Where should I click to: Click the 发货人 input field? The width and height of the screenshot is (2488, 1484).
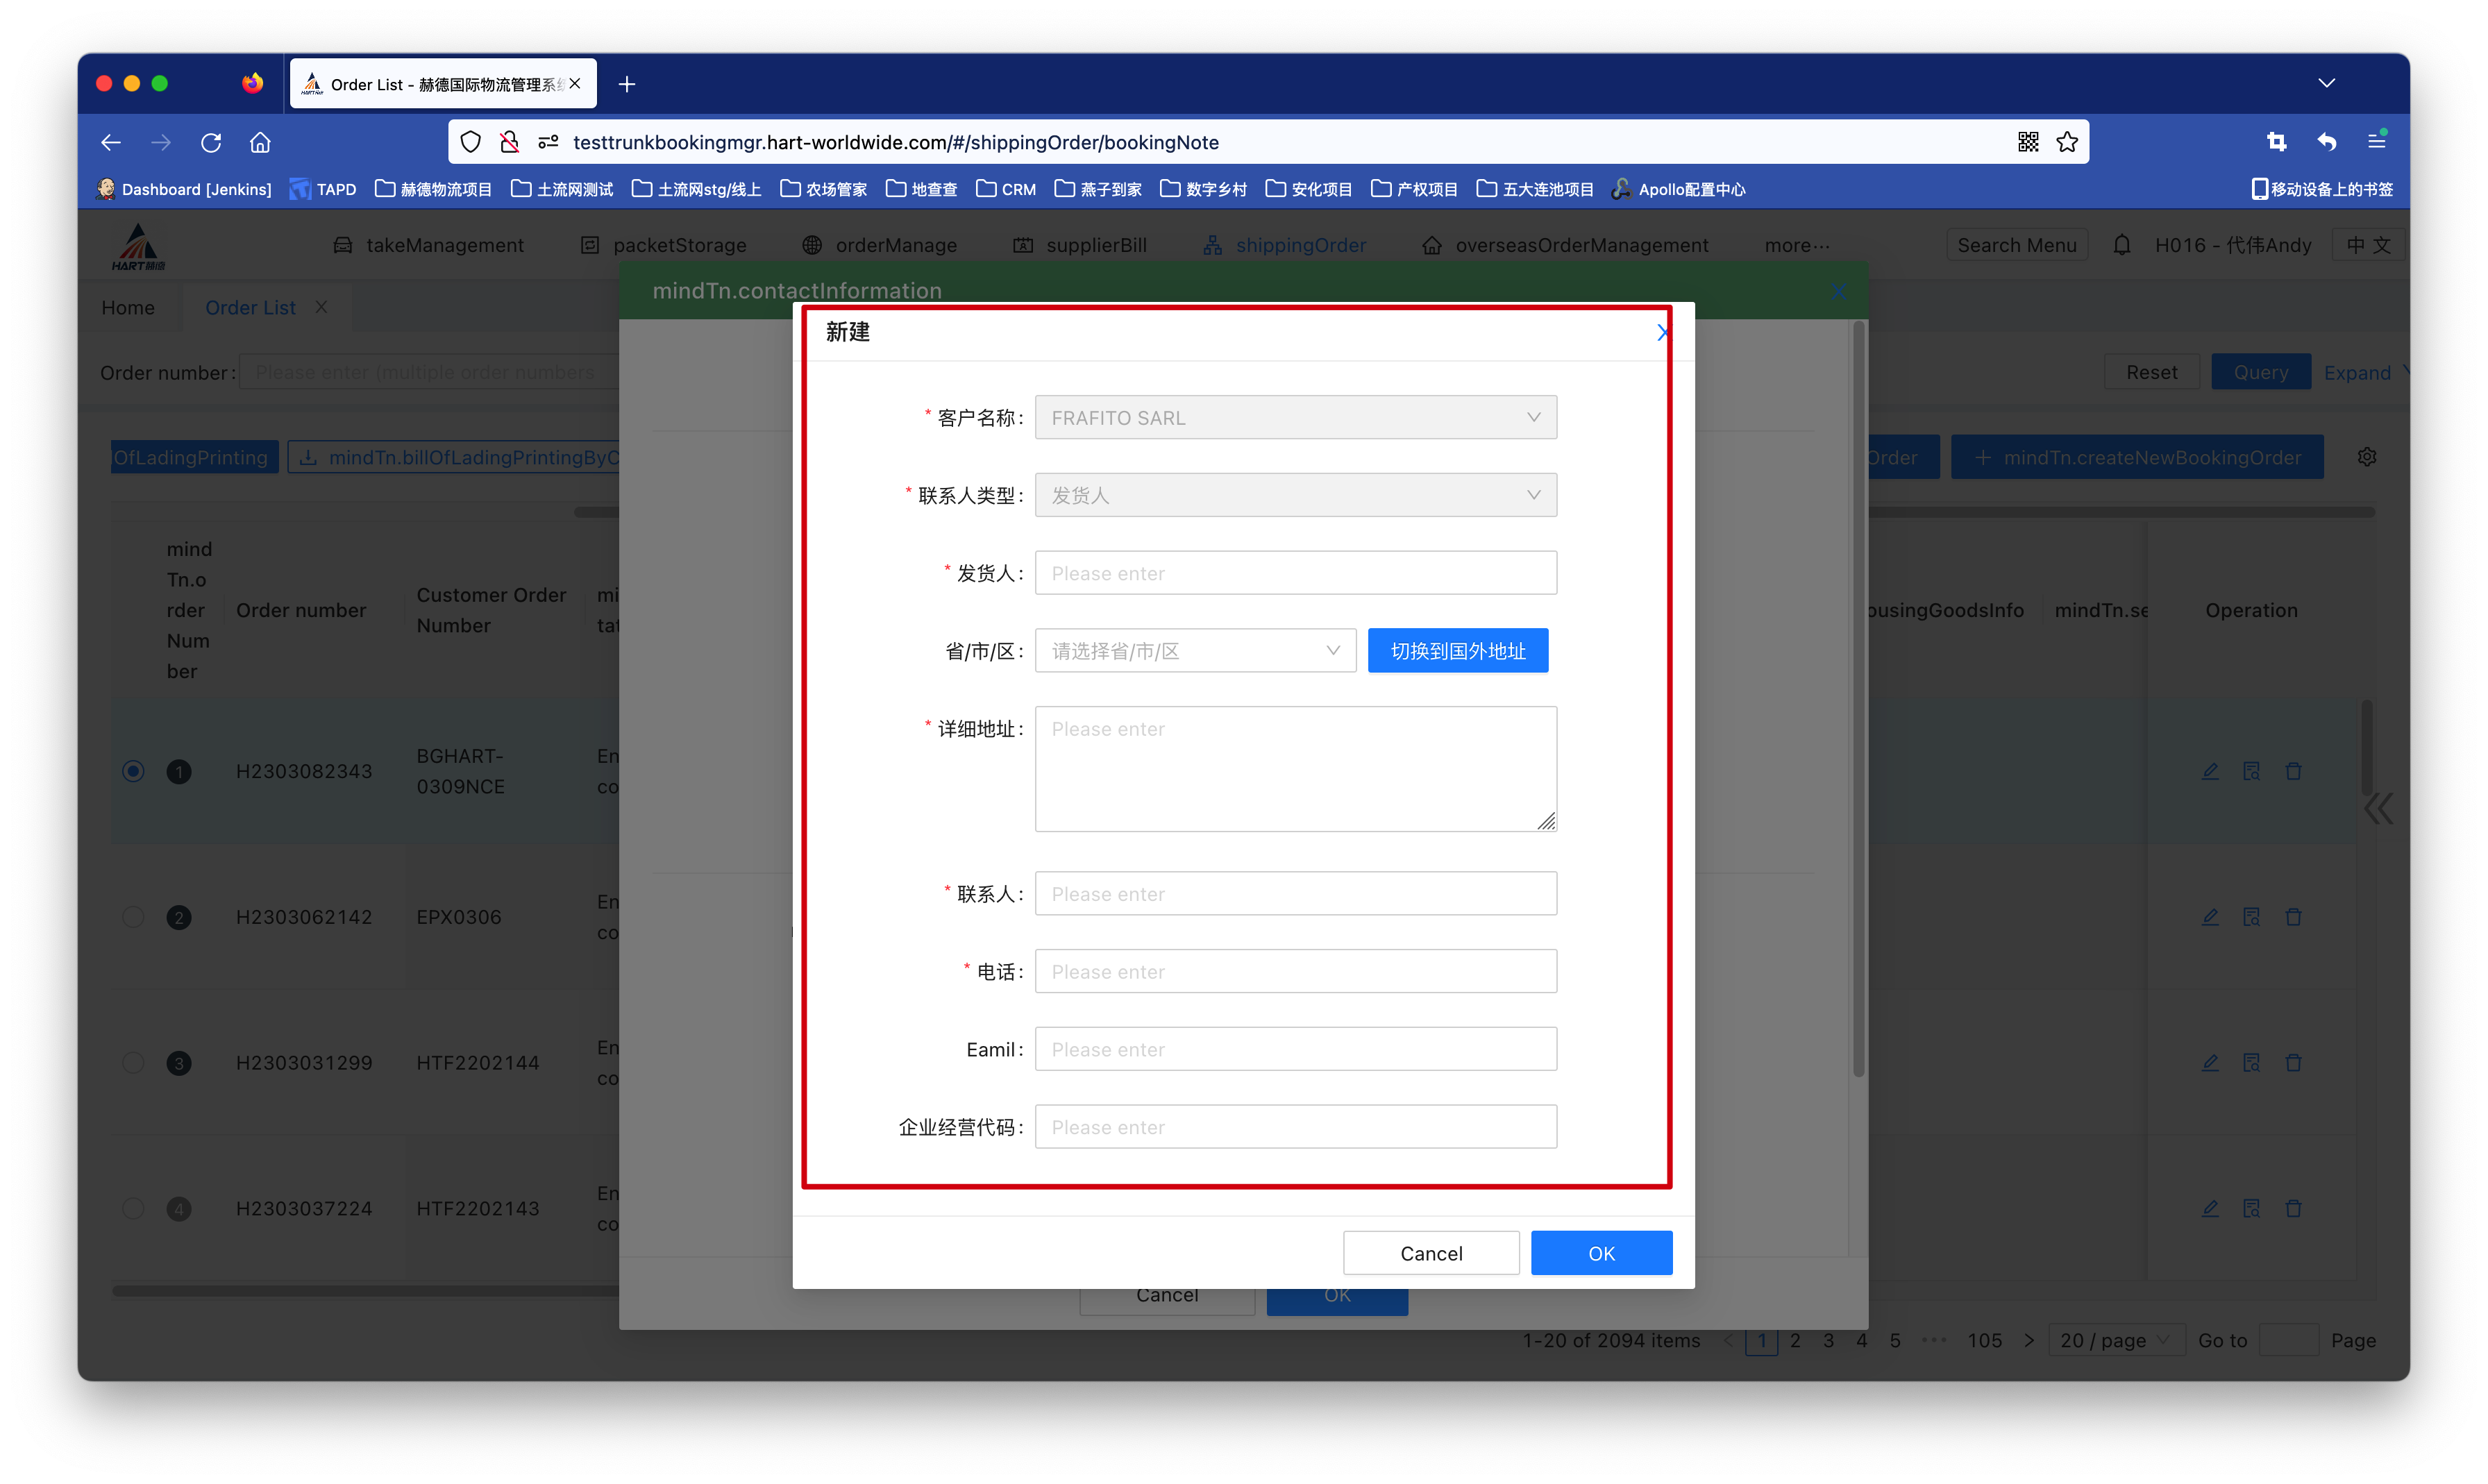1295,573
